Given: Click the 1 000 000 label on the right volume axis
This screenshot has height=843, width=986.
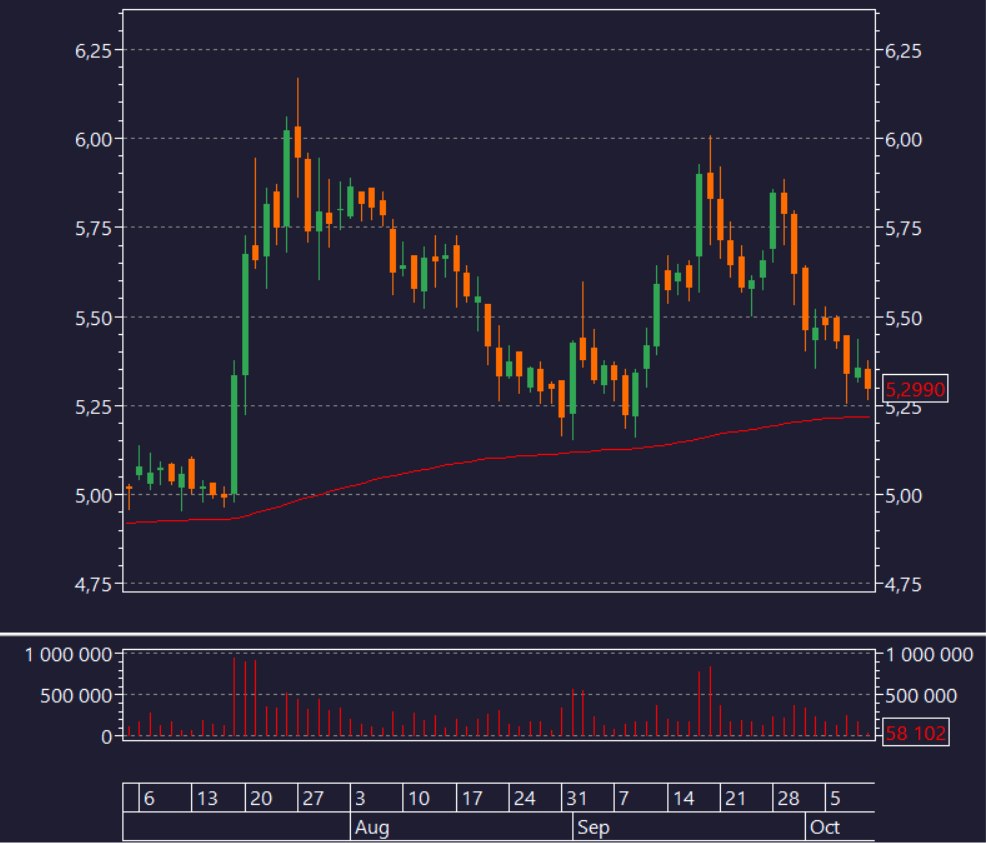Looking at the screenshot, I should coord(929,655).
